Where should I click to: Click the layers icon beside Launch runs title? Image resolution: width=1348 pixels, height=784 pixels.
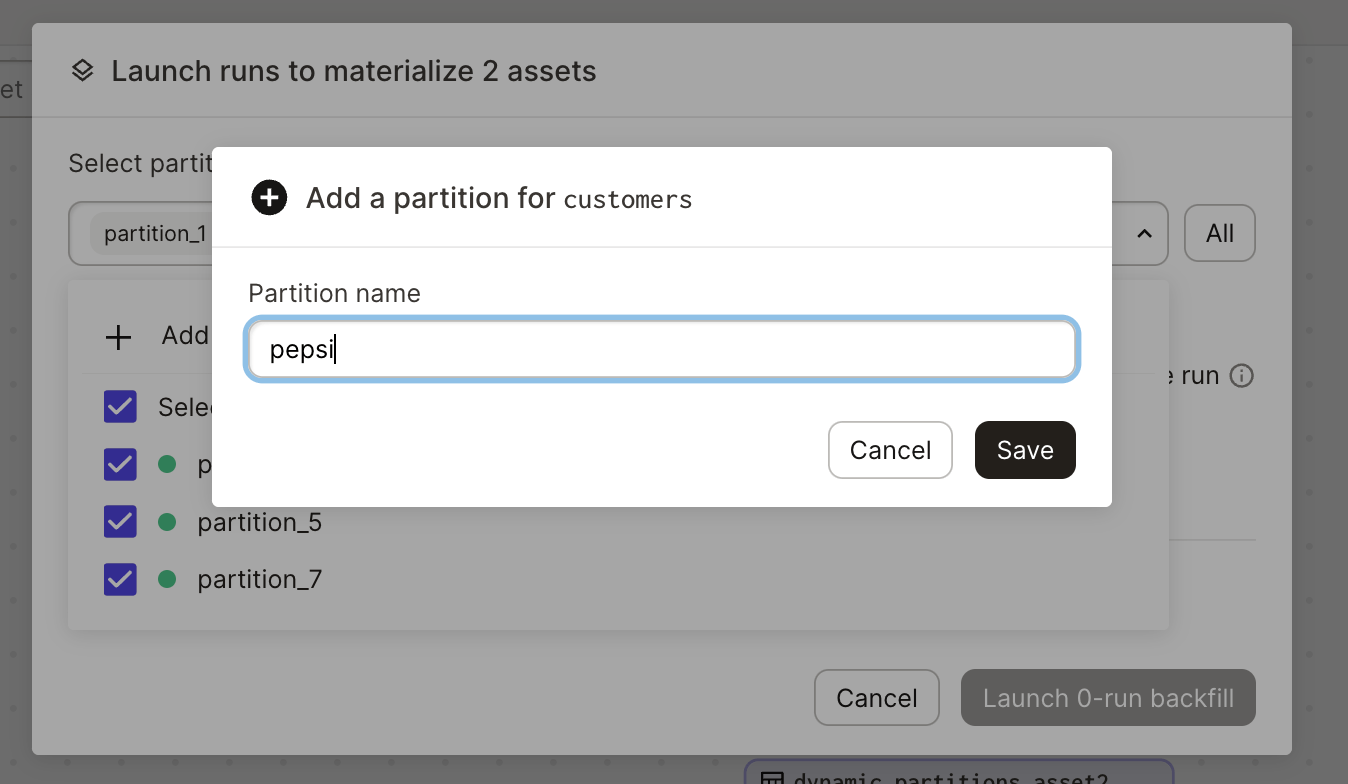pyautogui.click(x=83, y=71)
